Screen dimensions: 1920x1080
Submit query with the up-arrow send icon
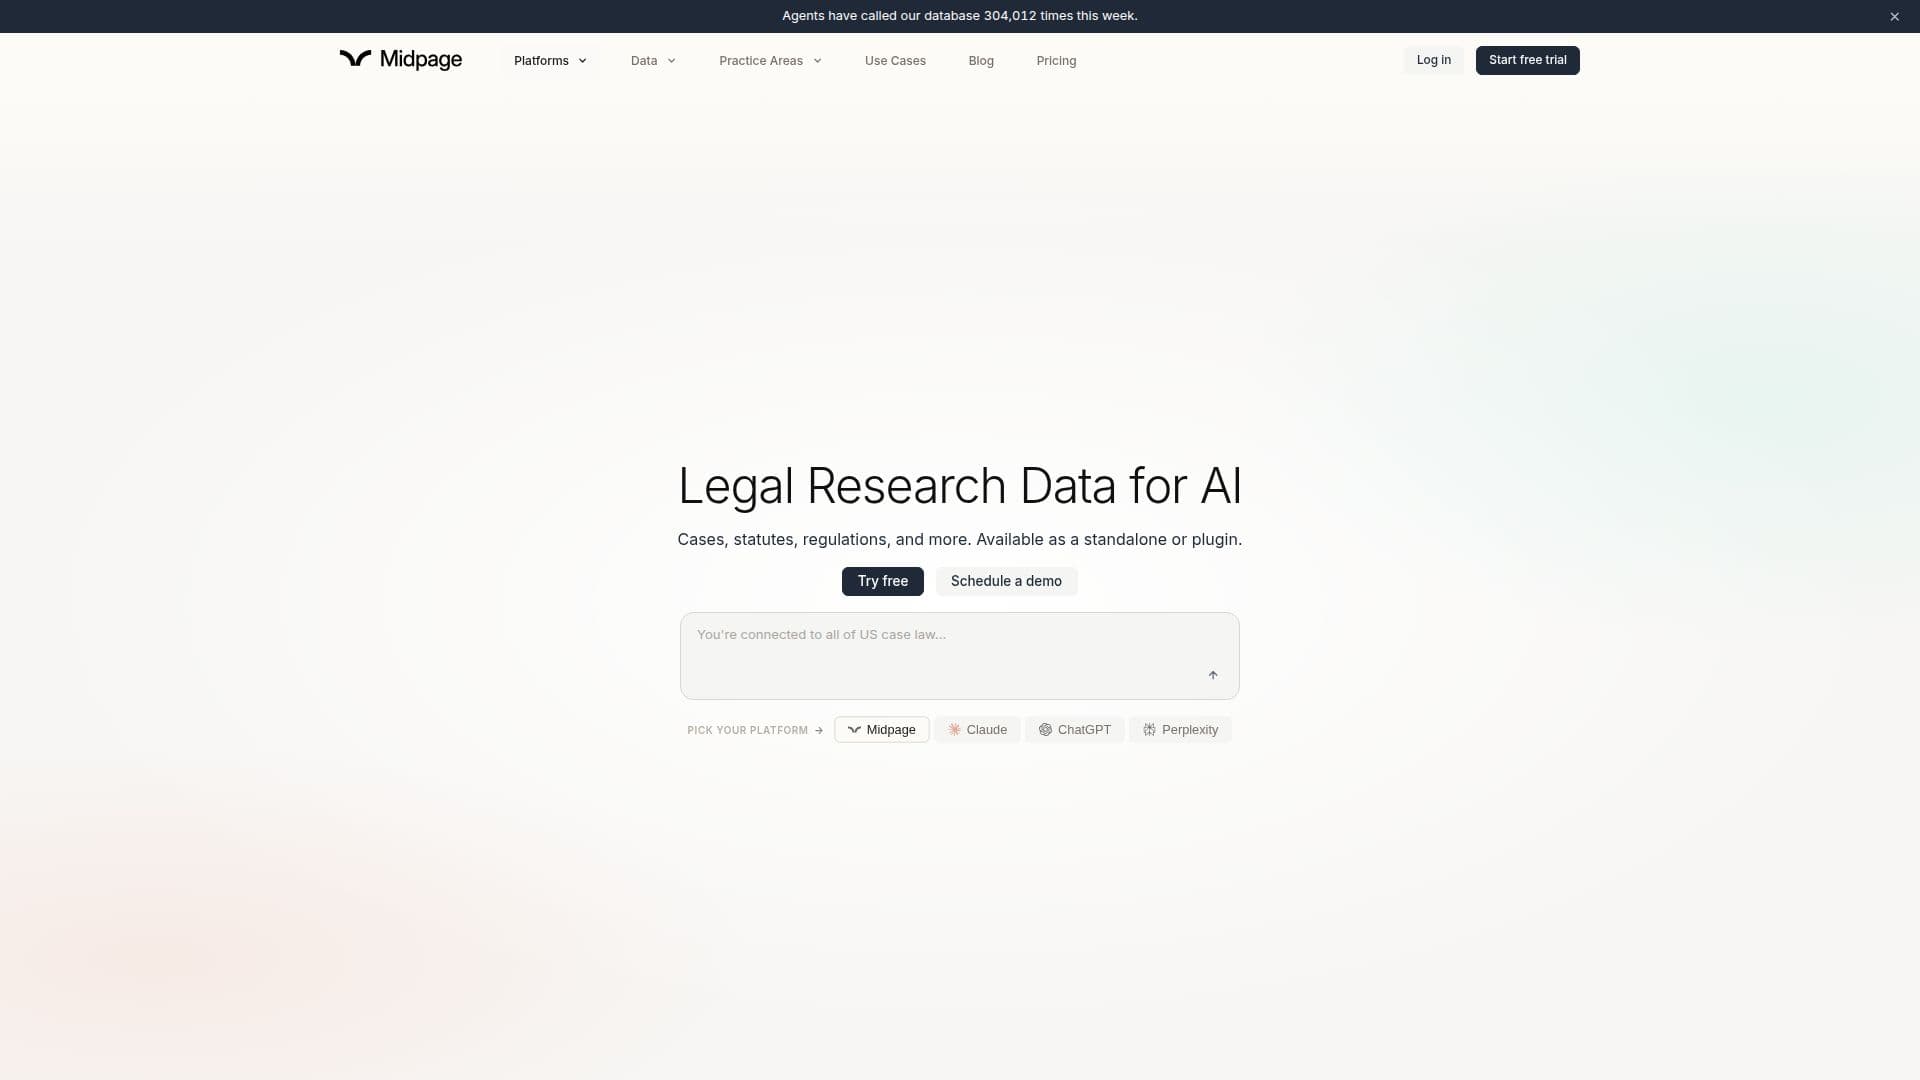(1213, 675)
